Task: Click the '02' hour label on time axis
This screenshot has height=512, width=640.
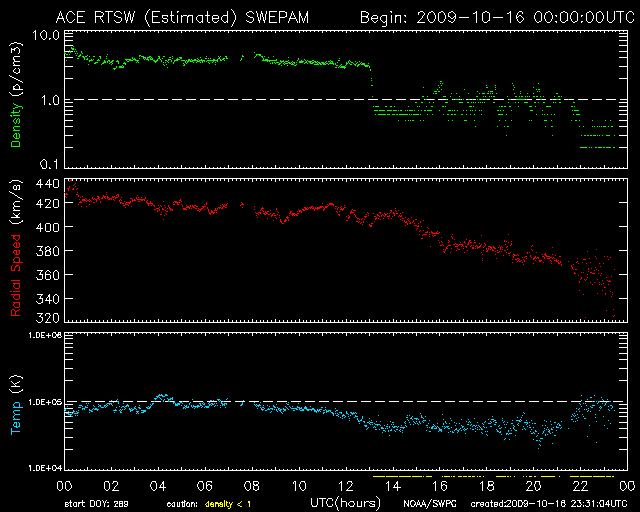Action: click(111, 486)
